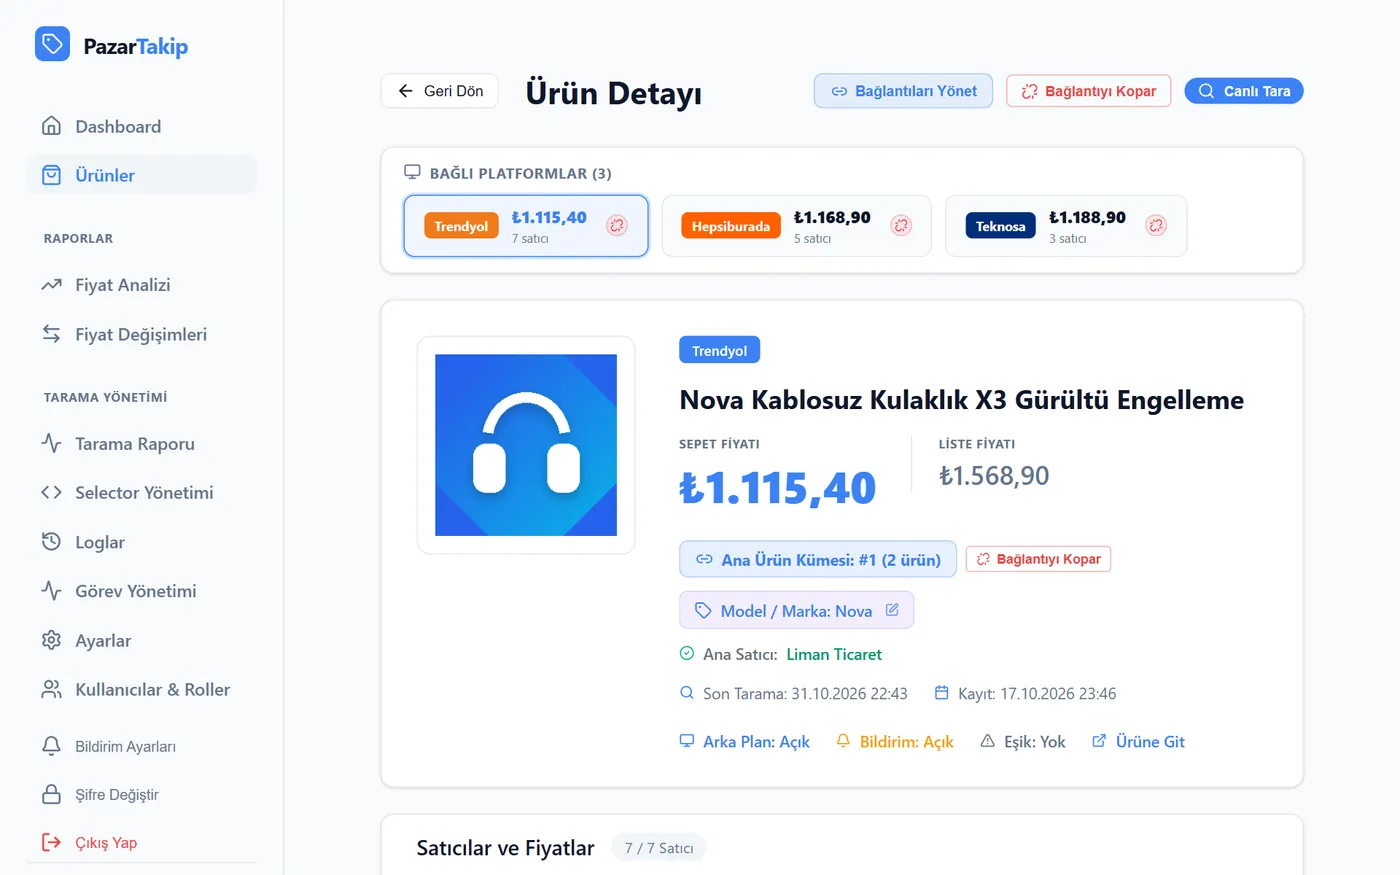Click the ₺1.115,40 basket price
Screen dimensions: 1400x875
pos(778,488)
